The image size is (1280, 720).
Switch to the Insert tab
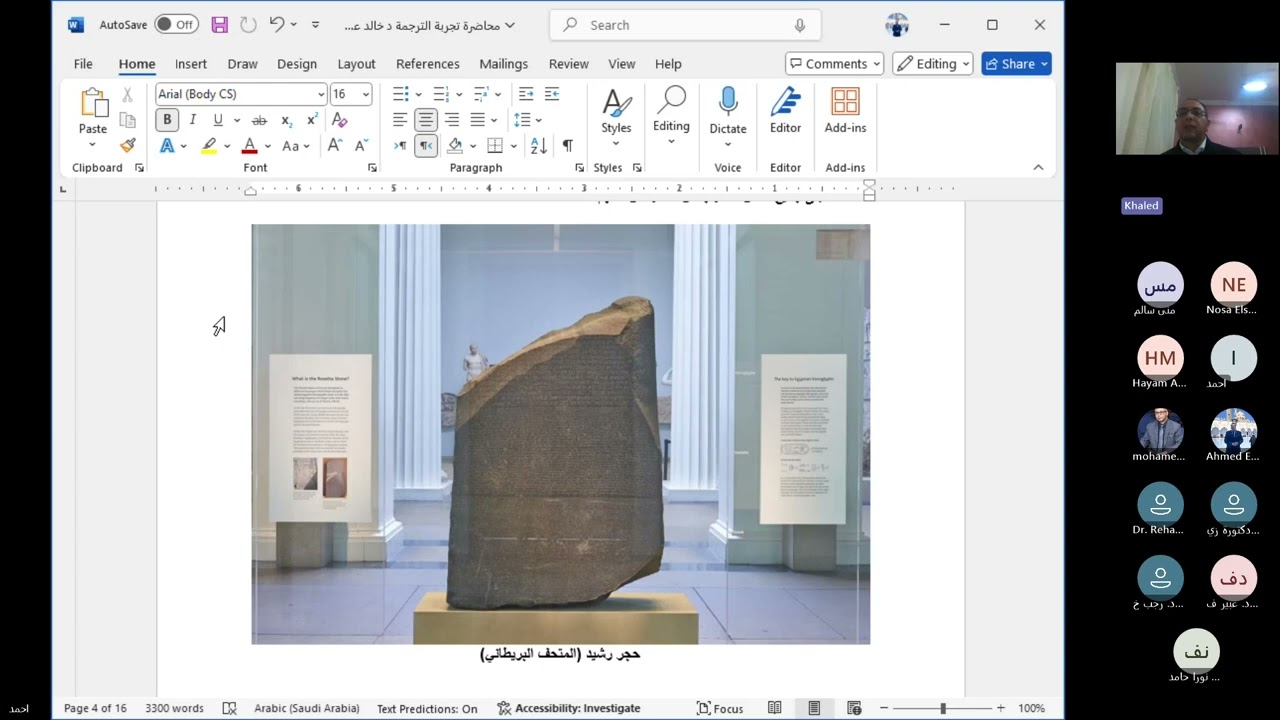(x=191, y=64)
